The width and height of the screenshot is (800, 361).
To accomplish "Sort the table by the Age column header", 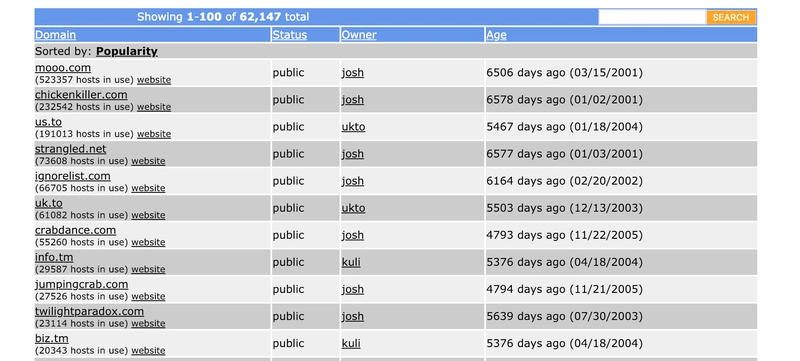I will tap(496, 35).
